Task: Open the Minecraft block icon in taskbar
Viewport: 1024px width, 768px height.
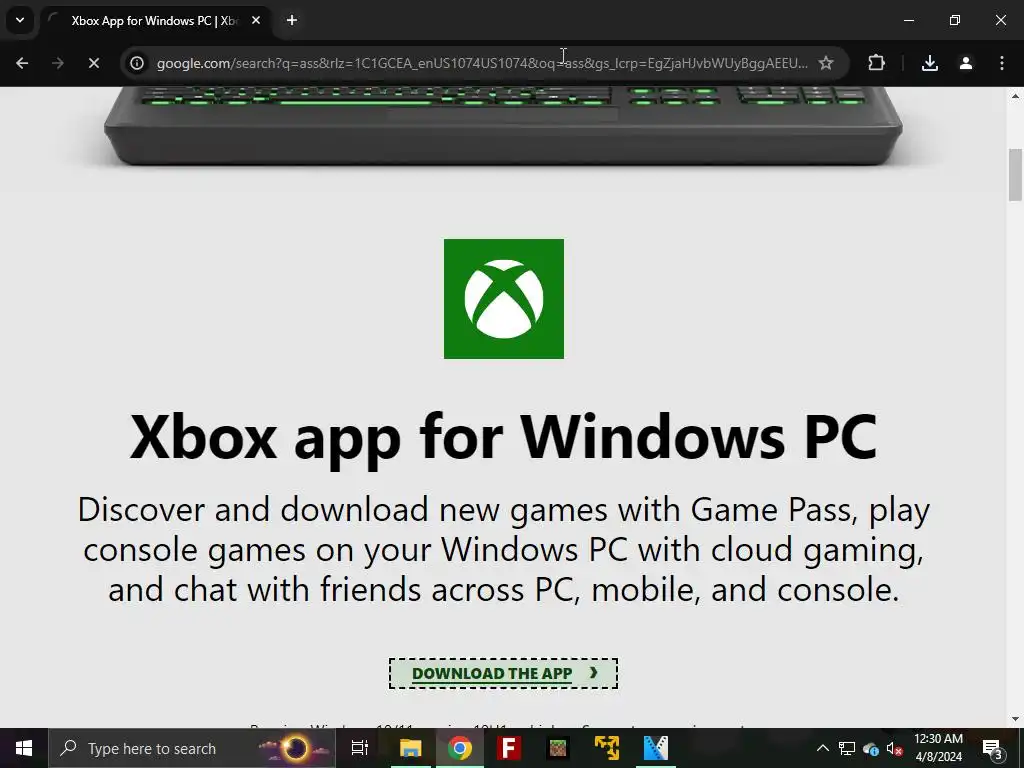Action: (x=558, y=748)
